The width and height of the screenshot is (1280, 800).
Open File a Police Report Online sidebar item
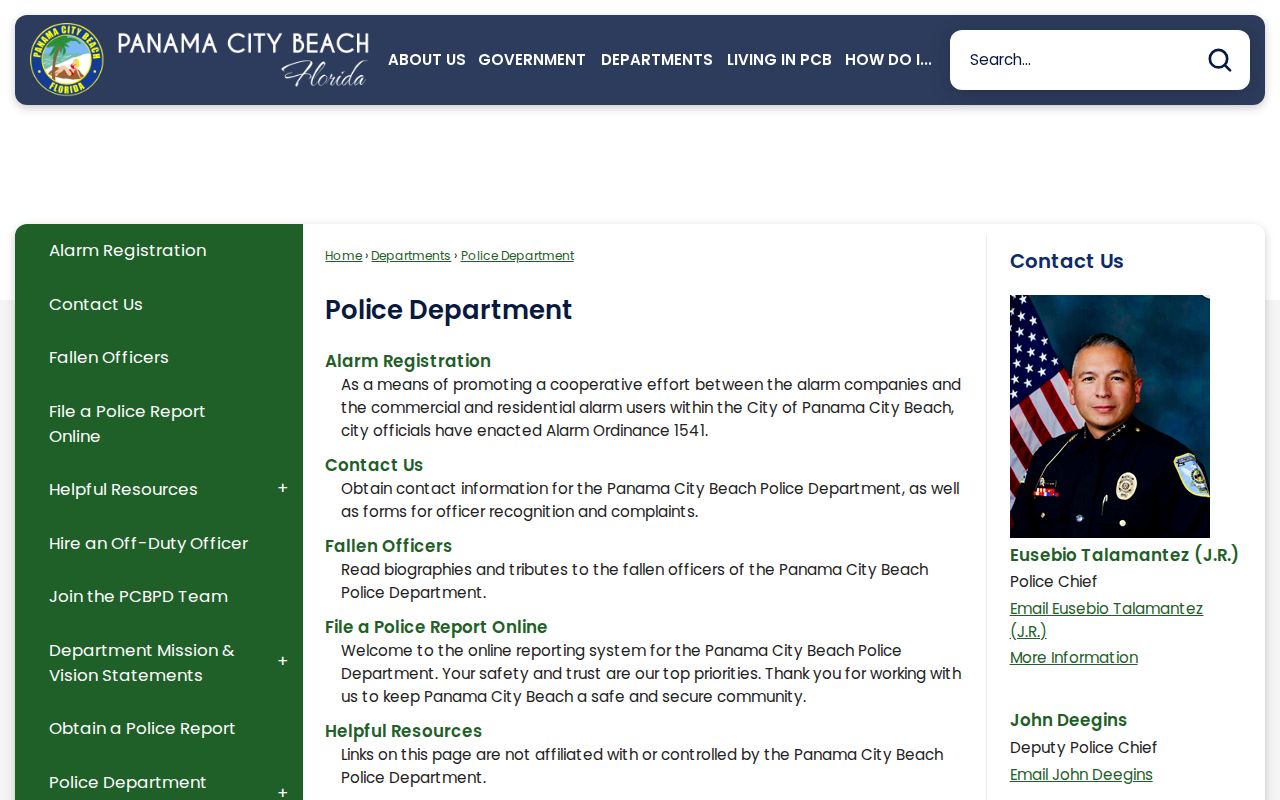(127, 424)
